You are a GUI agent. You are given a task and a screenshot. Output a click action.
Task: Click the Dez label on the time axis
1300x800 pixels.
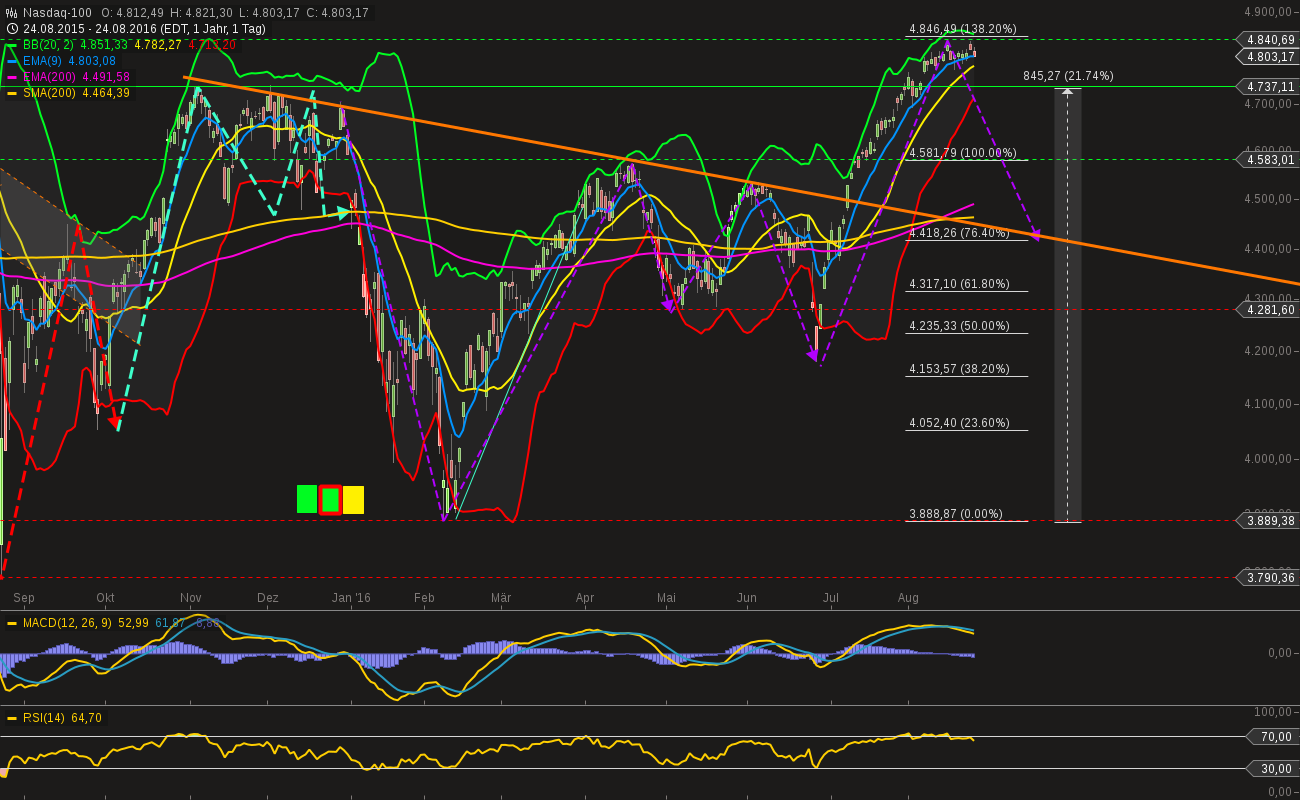267,598
